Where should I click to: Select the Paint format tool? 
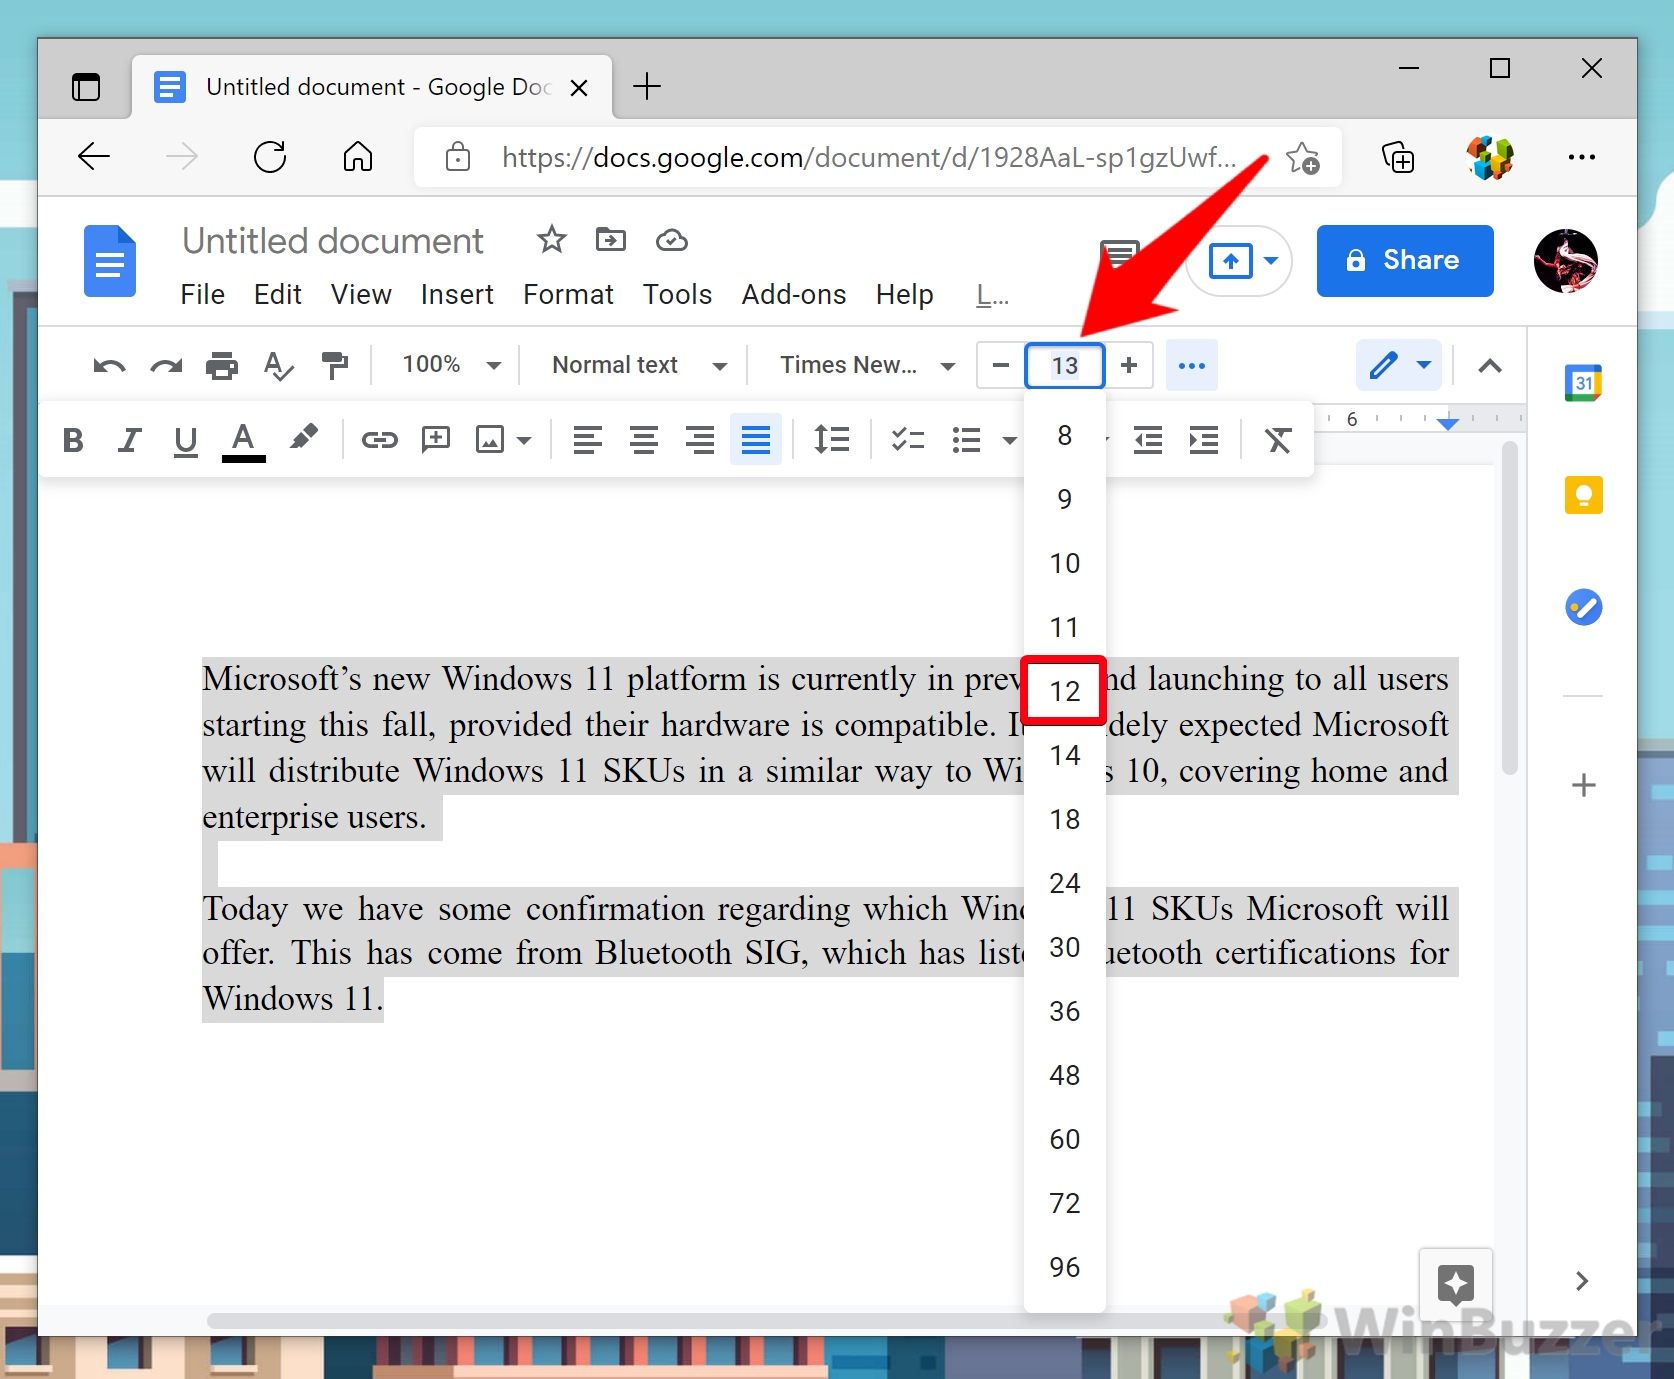click(335, 366)
